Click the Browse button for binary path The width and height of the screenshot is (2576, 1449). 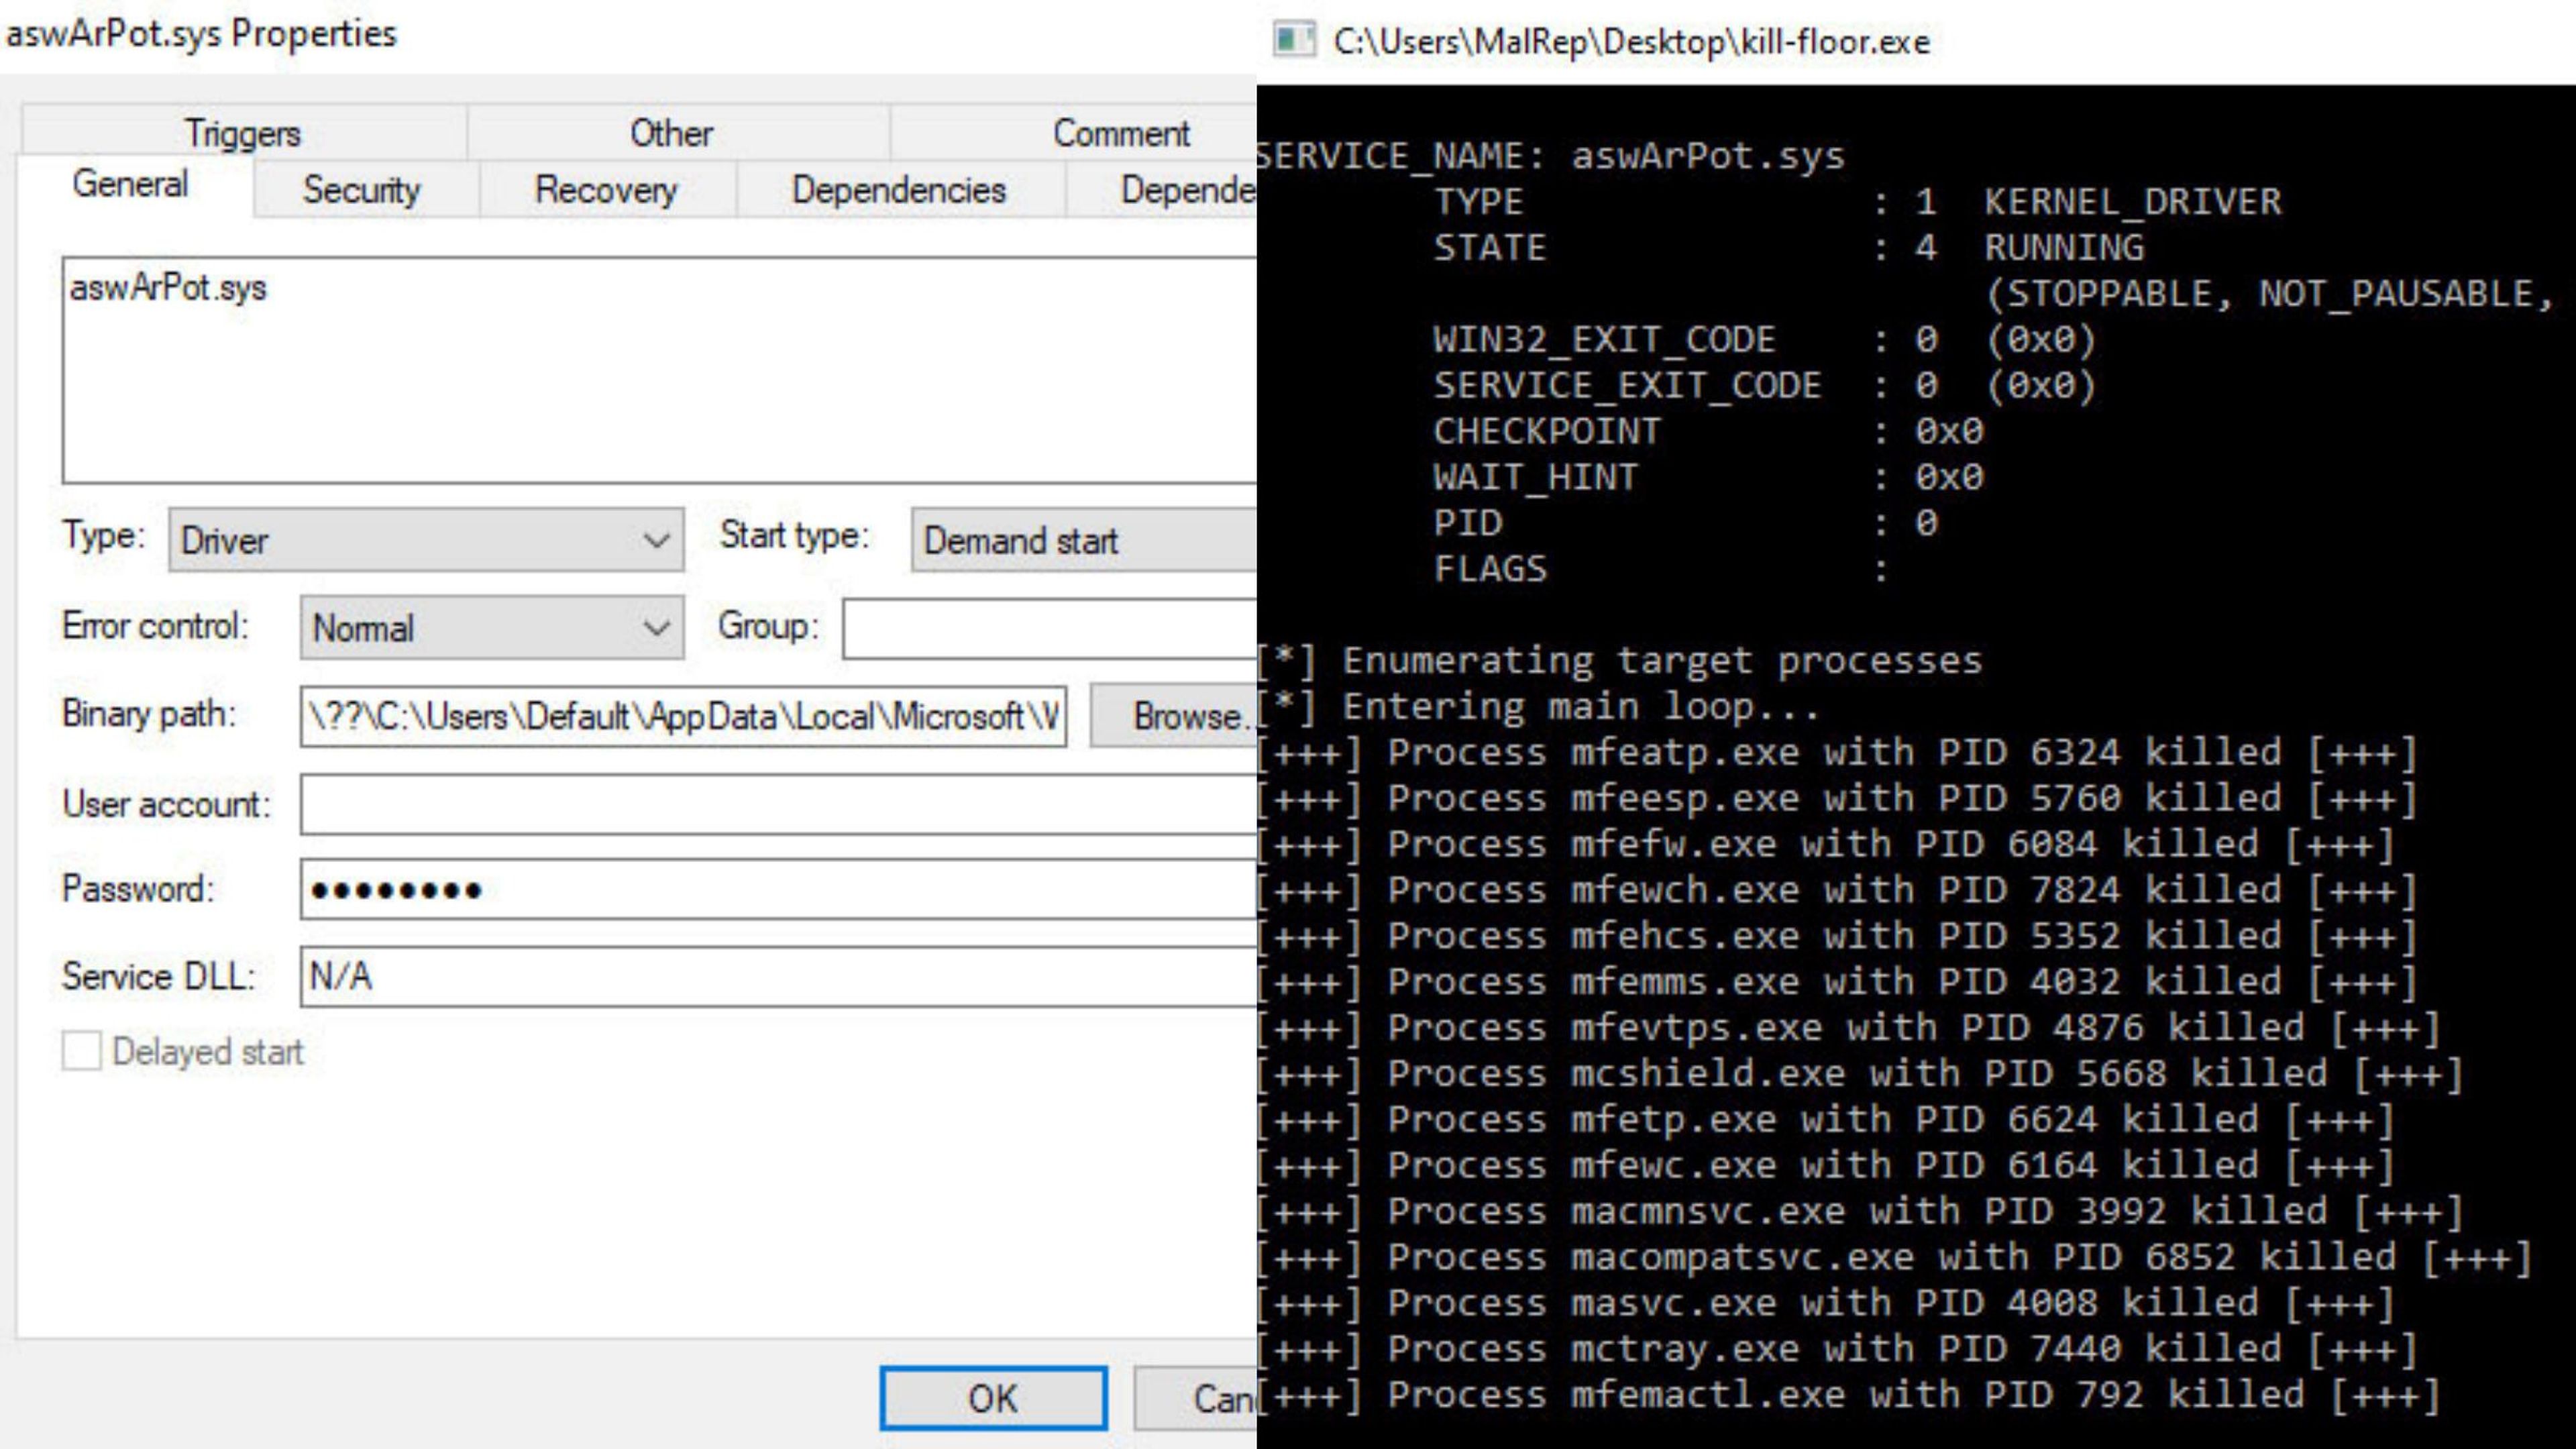coord(1176,716)
